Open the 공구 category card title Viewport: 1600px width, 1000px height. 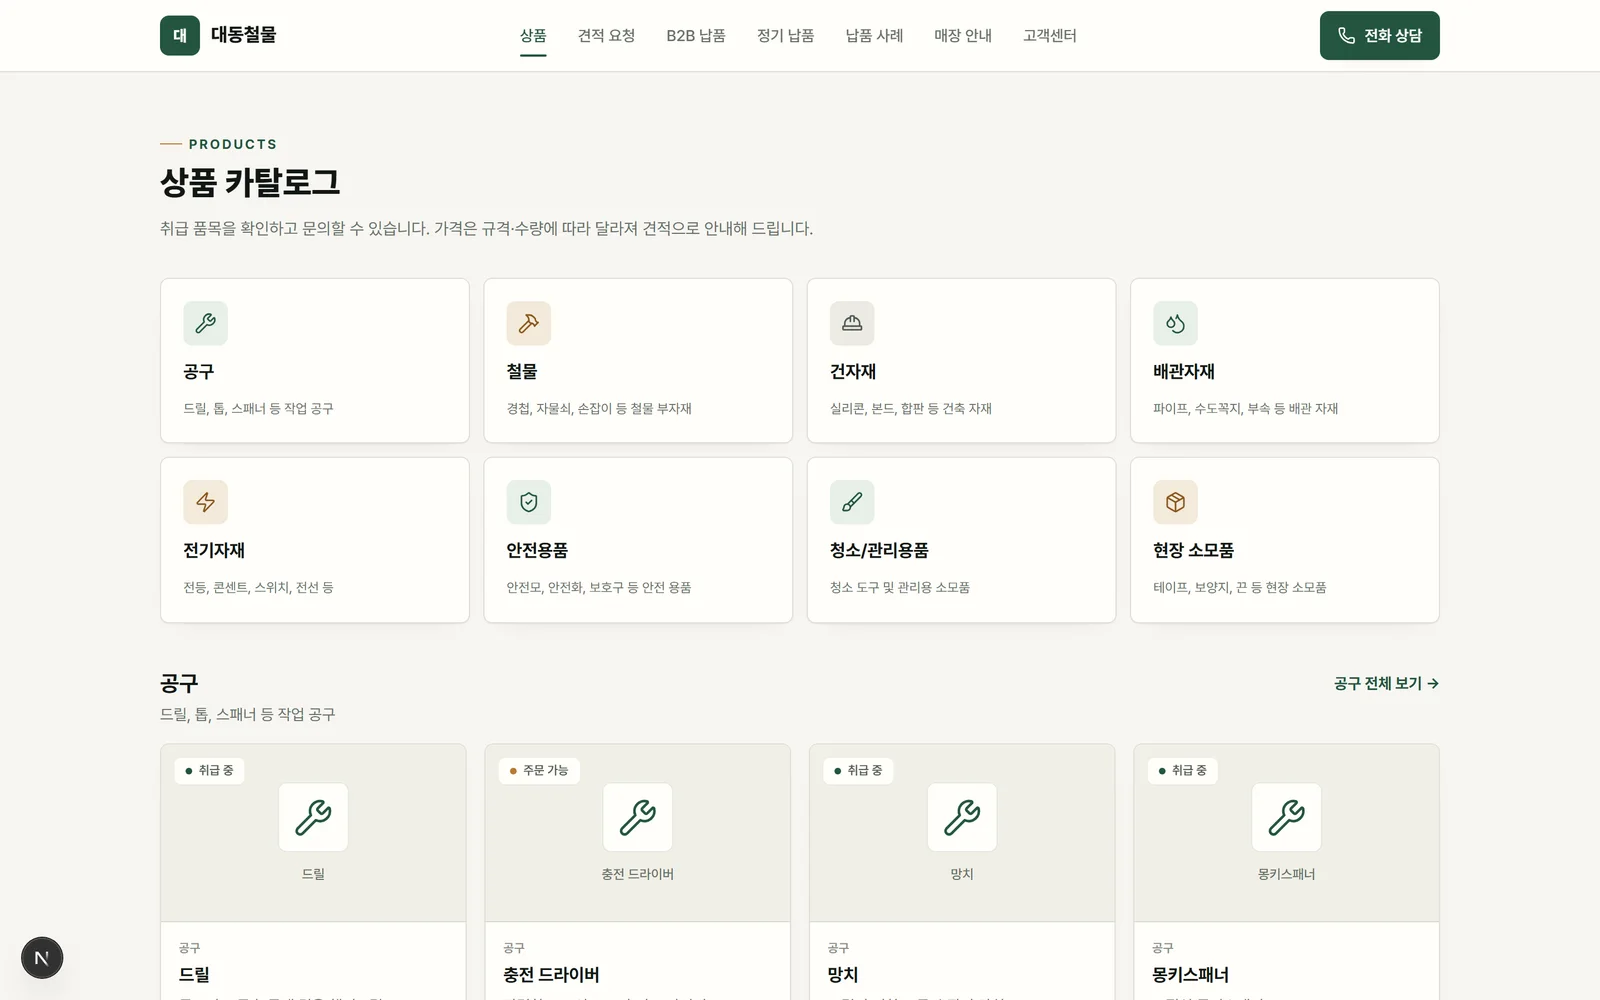point(198,371)
